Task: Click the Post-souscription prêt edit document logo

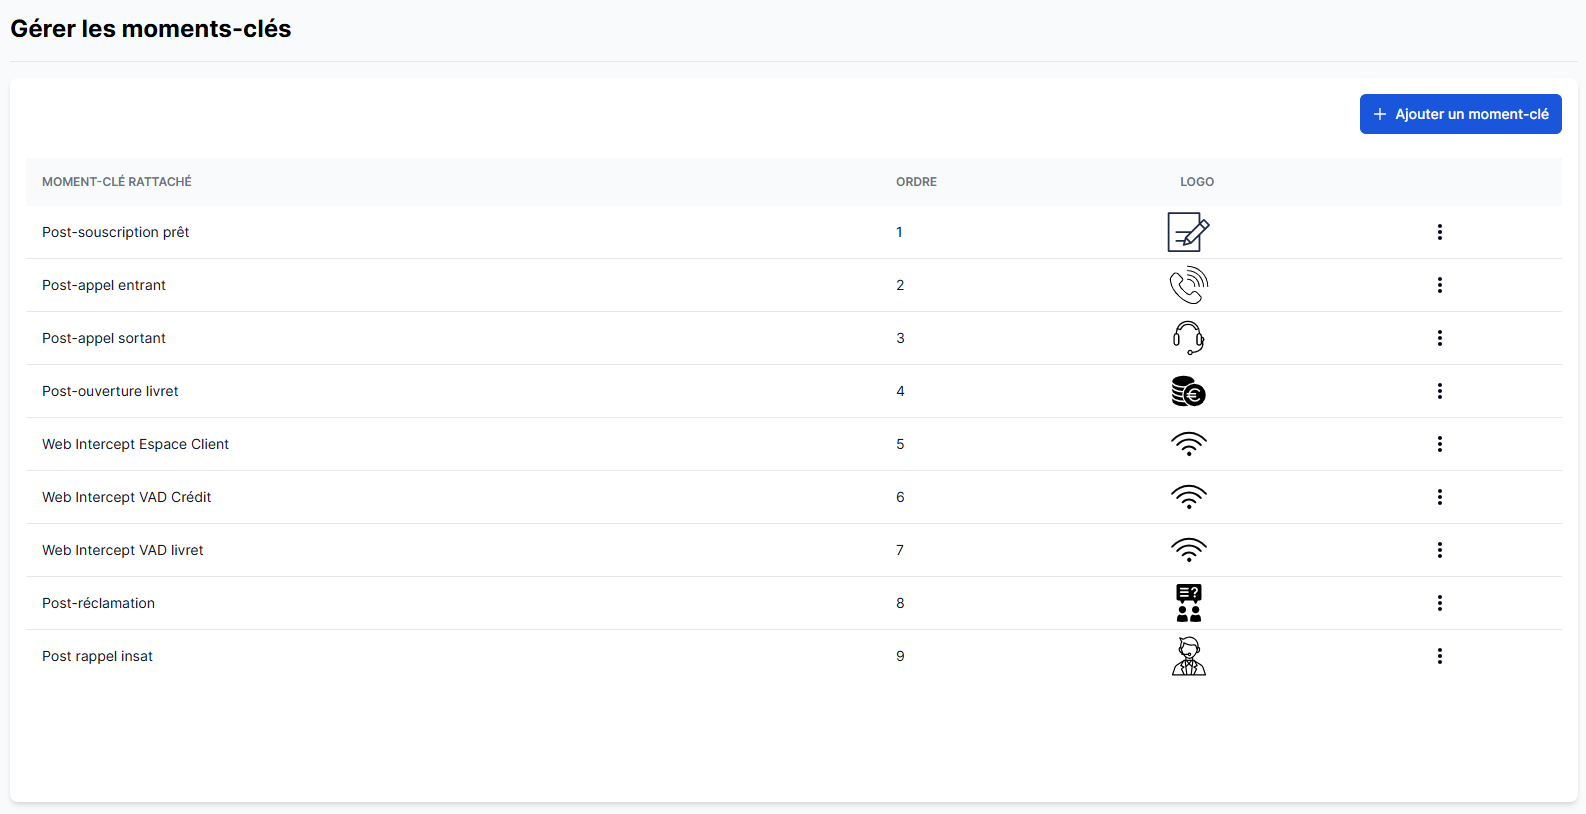Action: click(1188, 232)
